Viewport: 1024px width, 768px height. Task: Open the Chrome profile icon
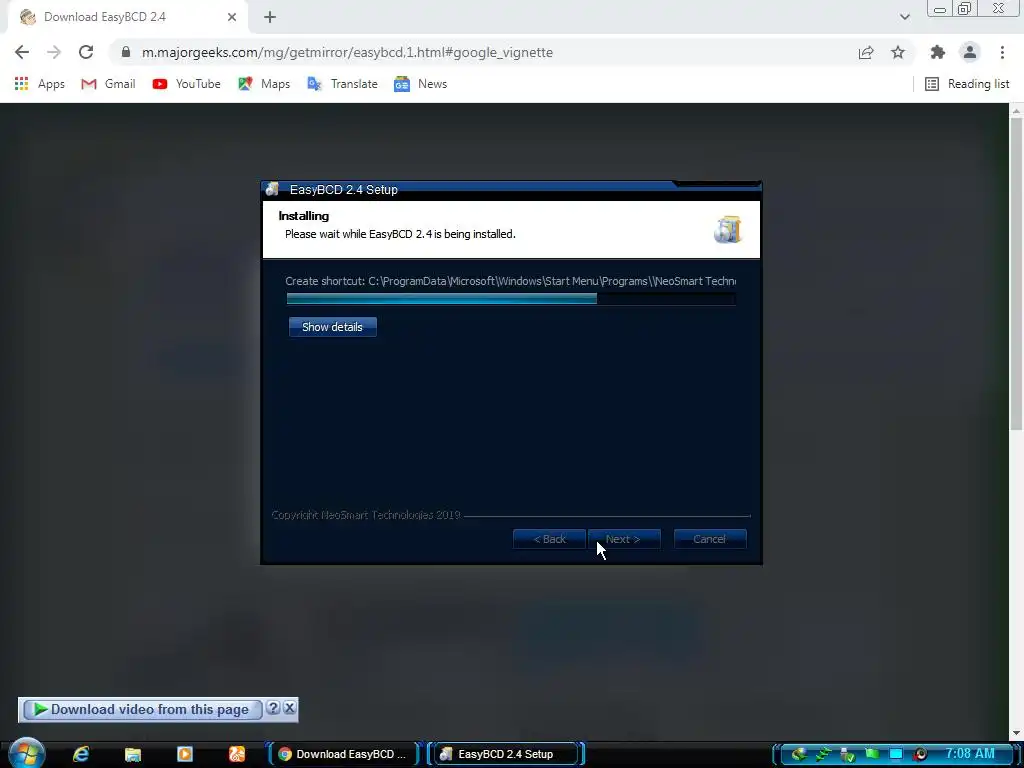970,52
